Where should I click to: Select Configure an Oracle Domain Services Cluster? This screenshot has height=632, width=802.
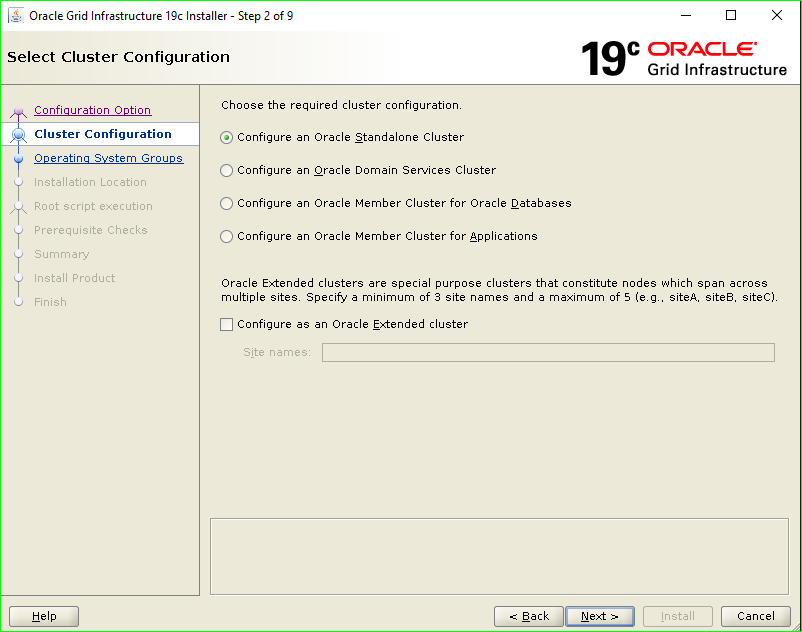[226, 170]
